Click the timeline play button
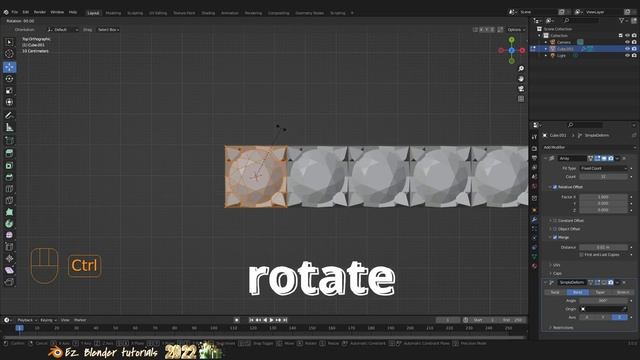640x360 pixels. click(271, 320)
